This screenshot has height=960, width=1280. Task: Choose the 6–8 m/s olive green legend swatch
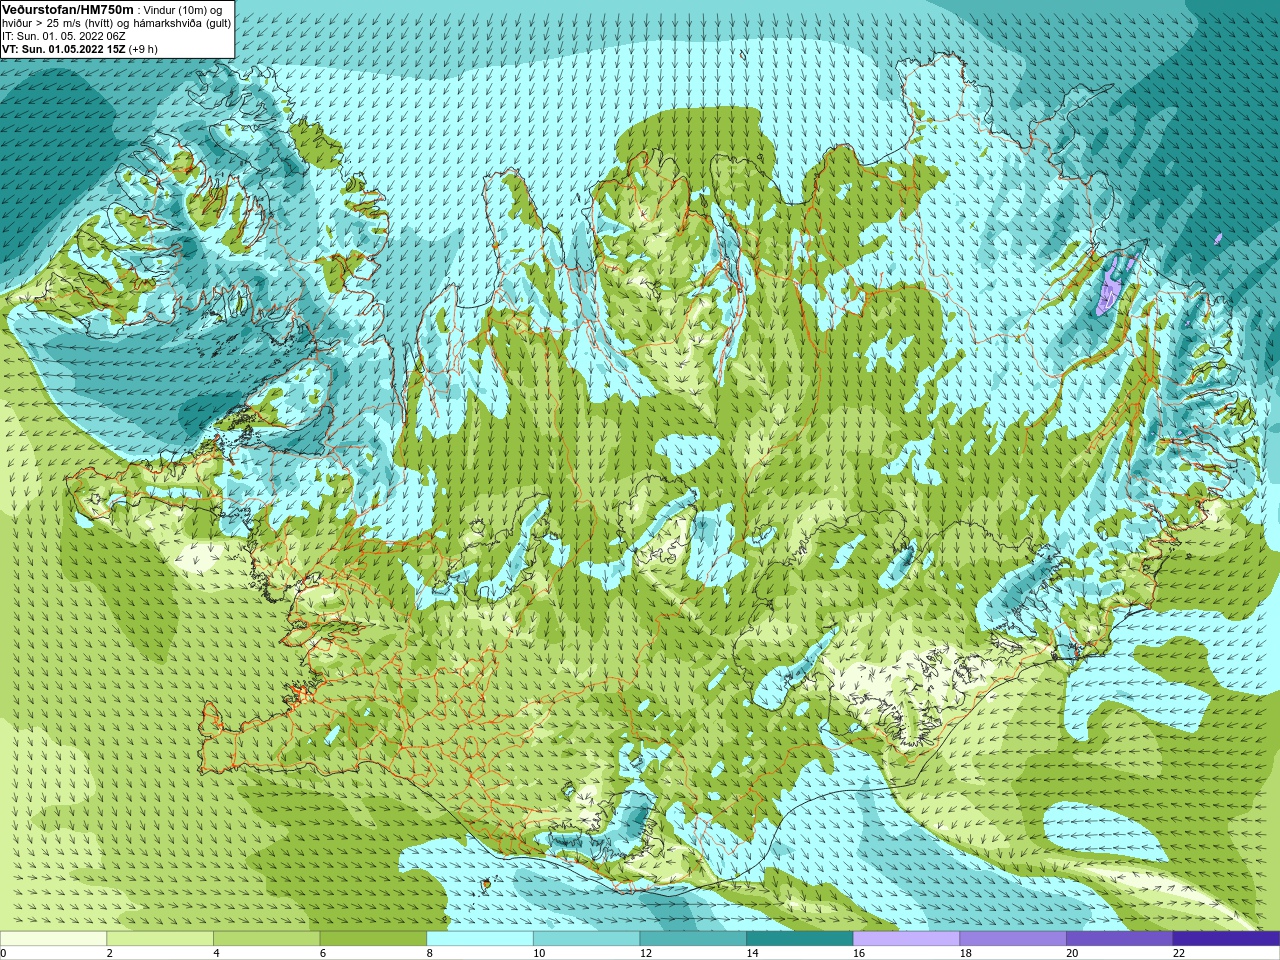(x=373, y=939)
